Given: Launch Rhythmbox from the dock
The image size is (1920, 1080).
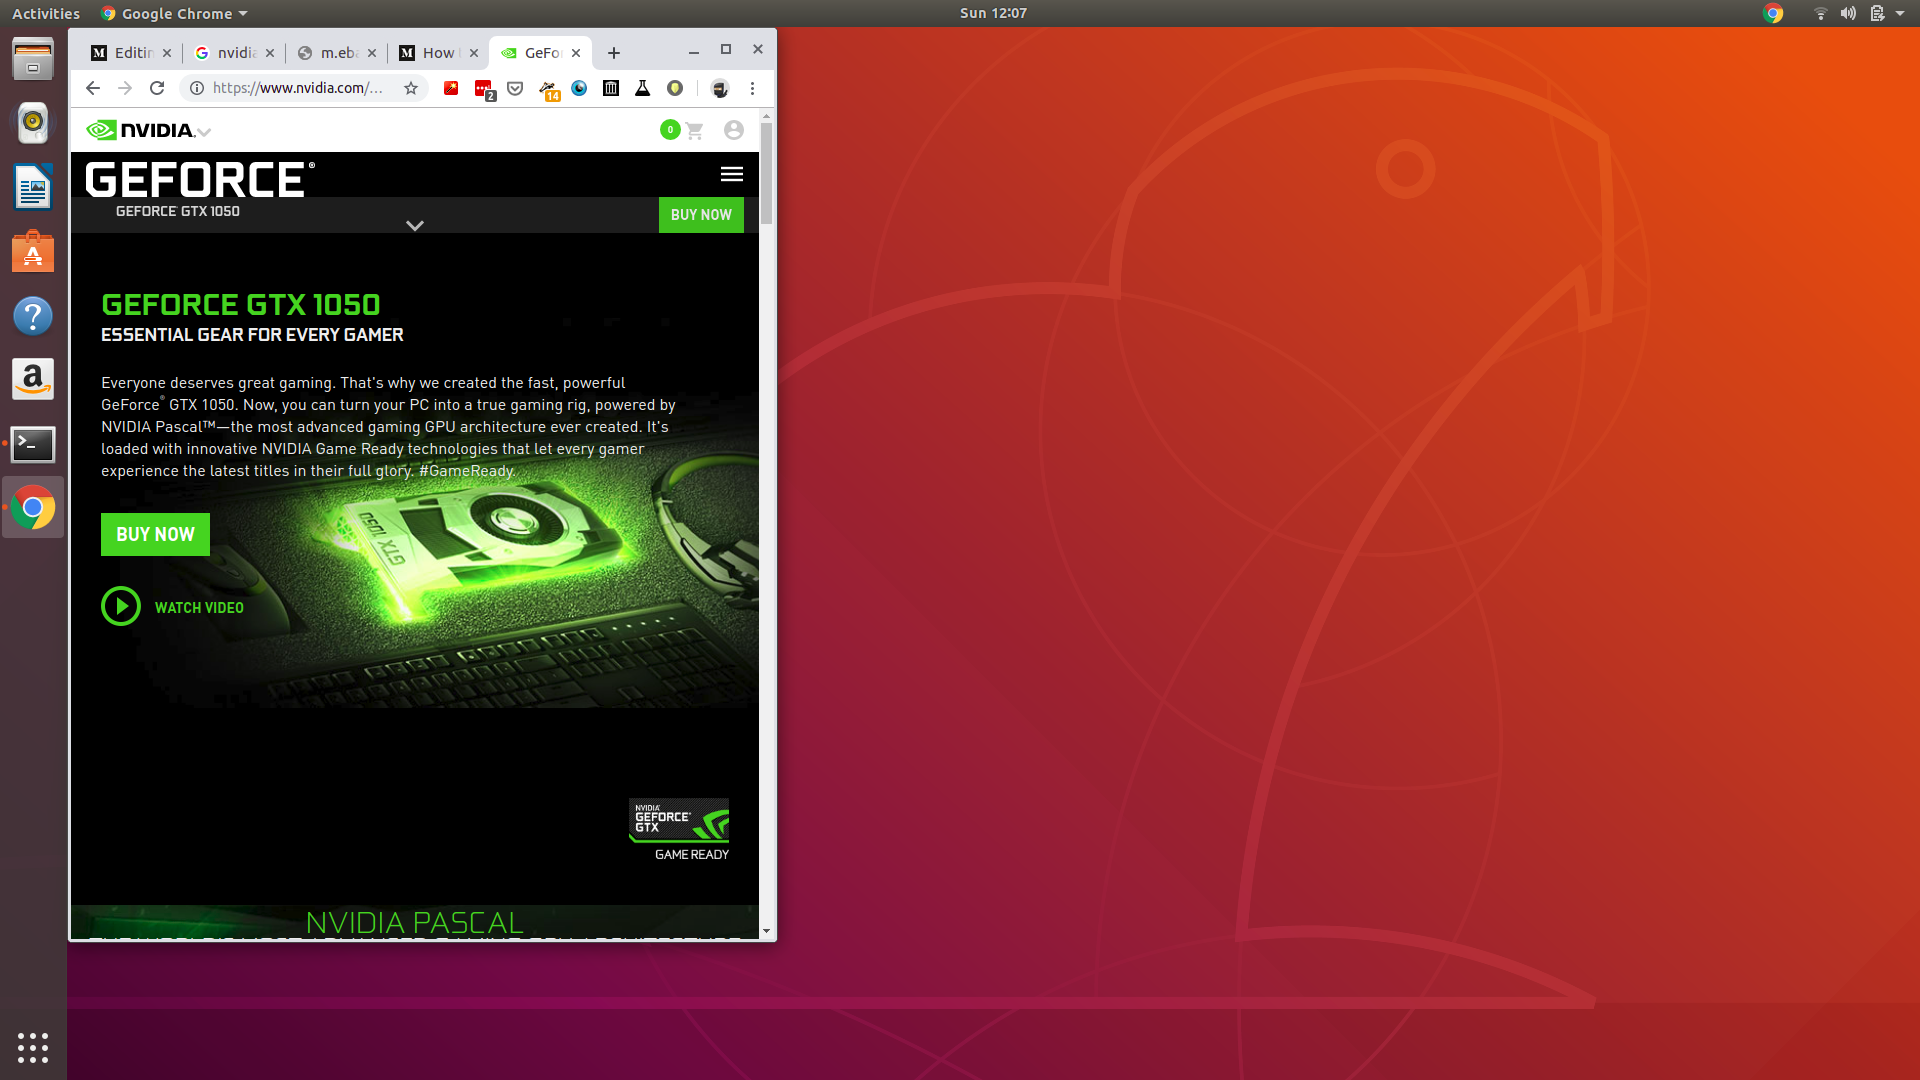Looking at the screenshot, I should [33, 123].
